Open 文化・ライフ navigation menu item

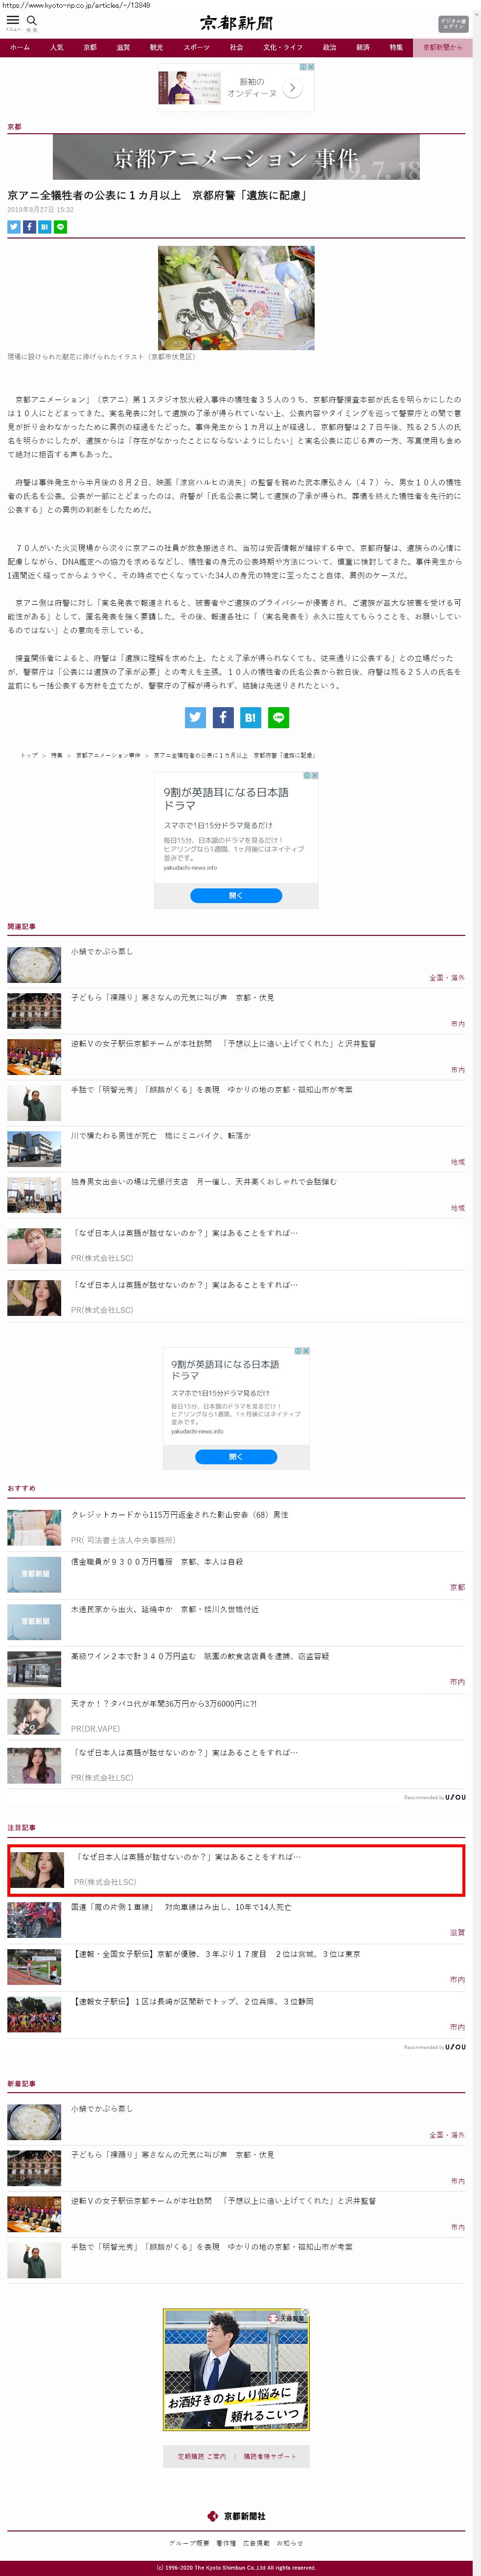click(x=283, y=47)
